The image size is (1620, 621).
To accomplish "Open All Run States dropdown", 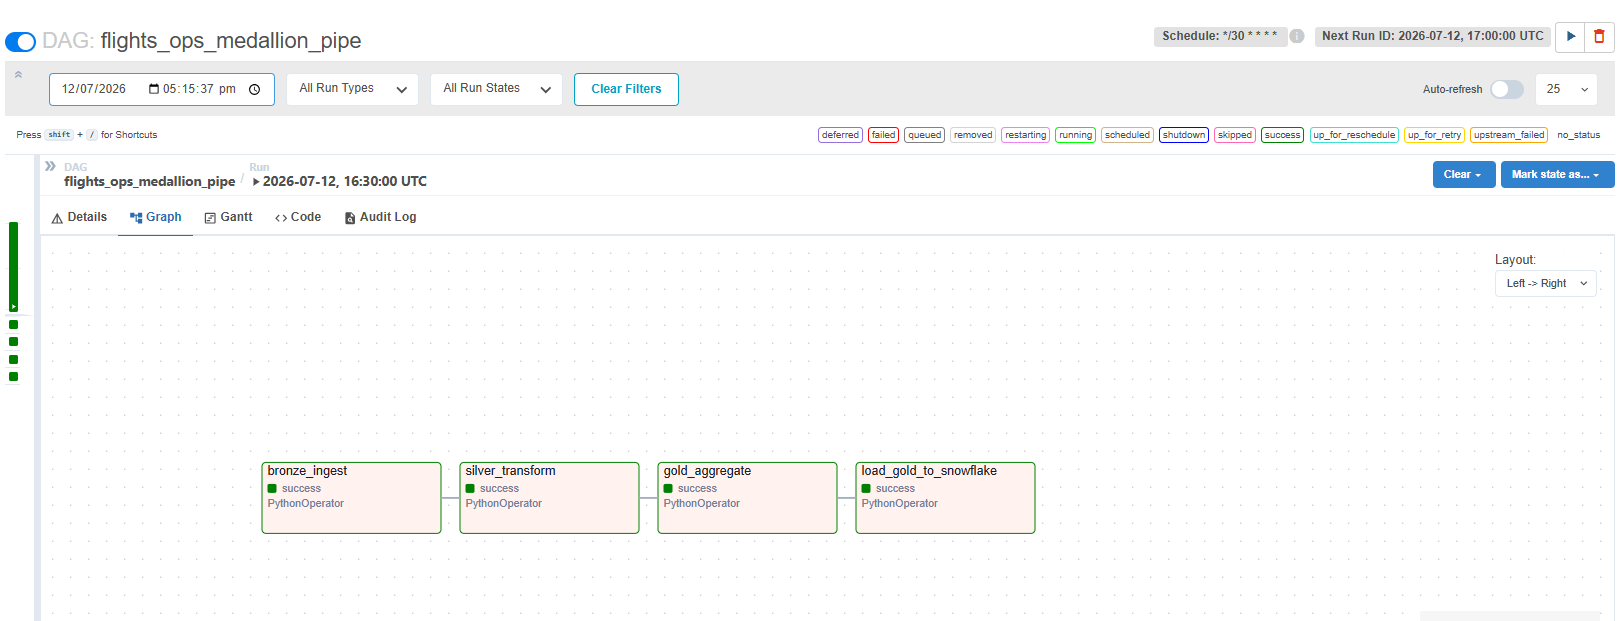I will (x=496, y=89).
